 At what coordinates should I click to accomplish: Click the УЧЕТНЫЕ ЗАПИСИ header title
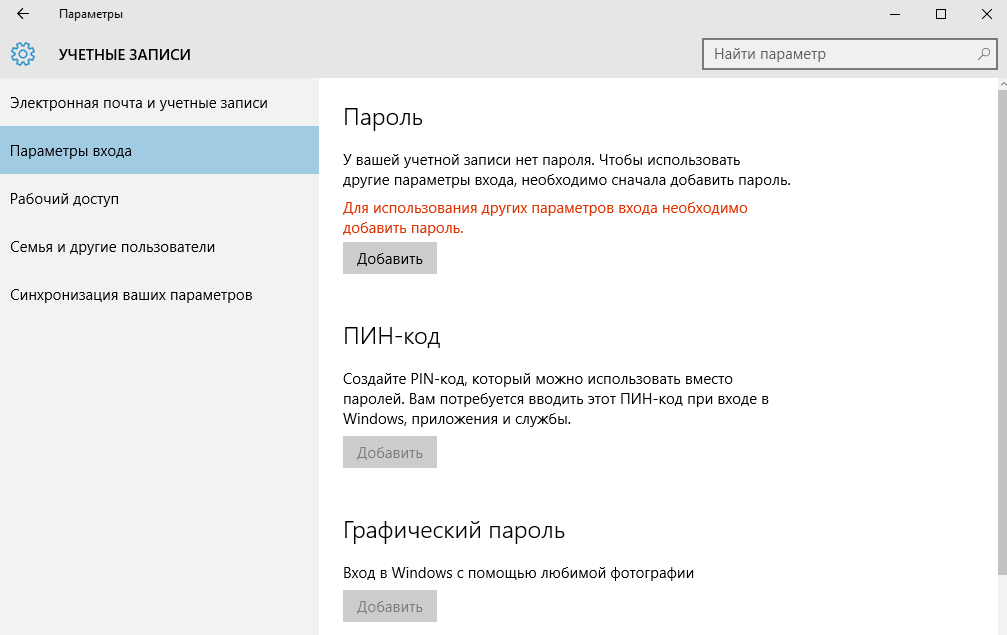[x=125, y=54]
